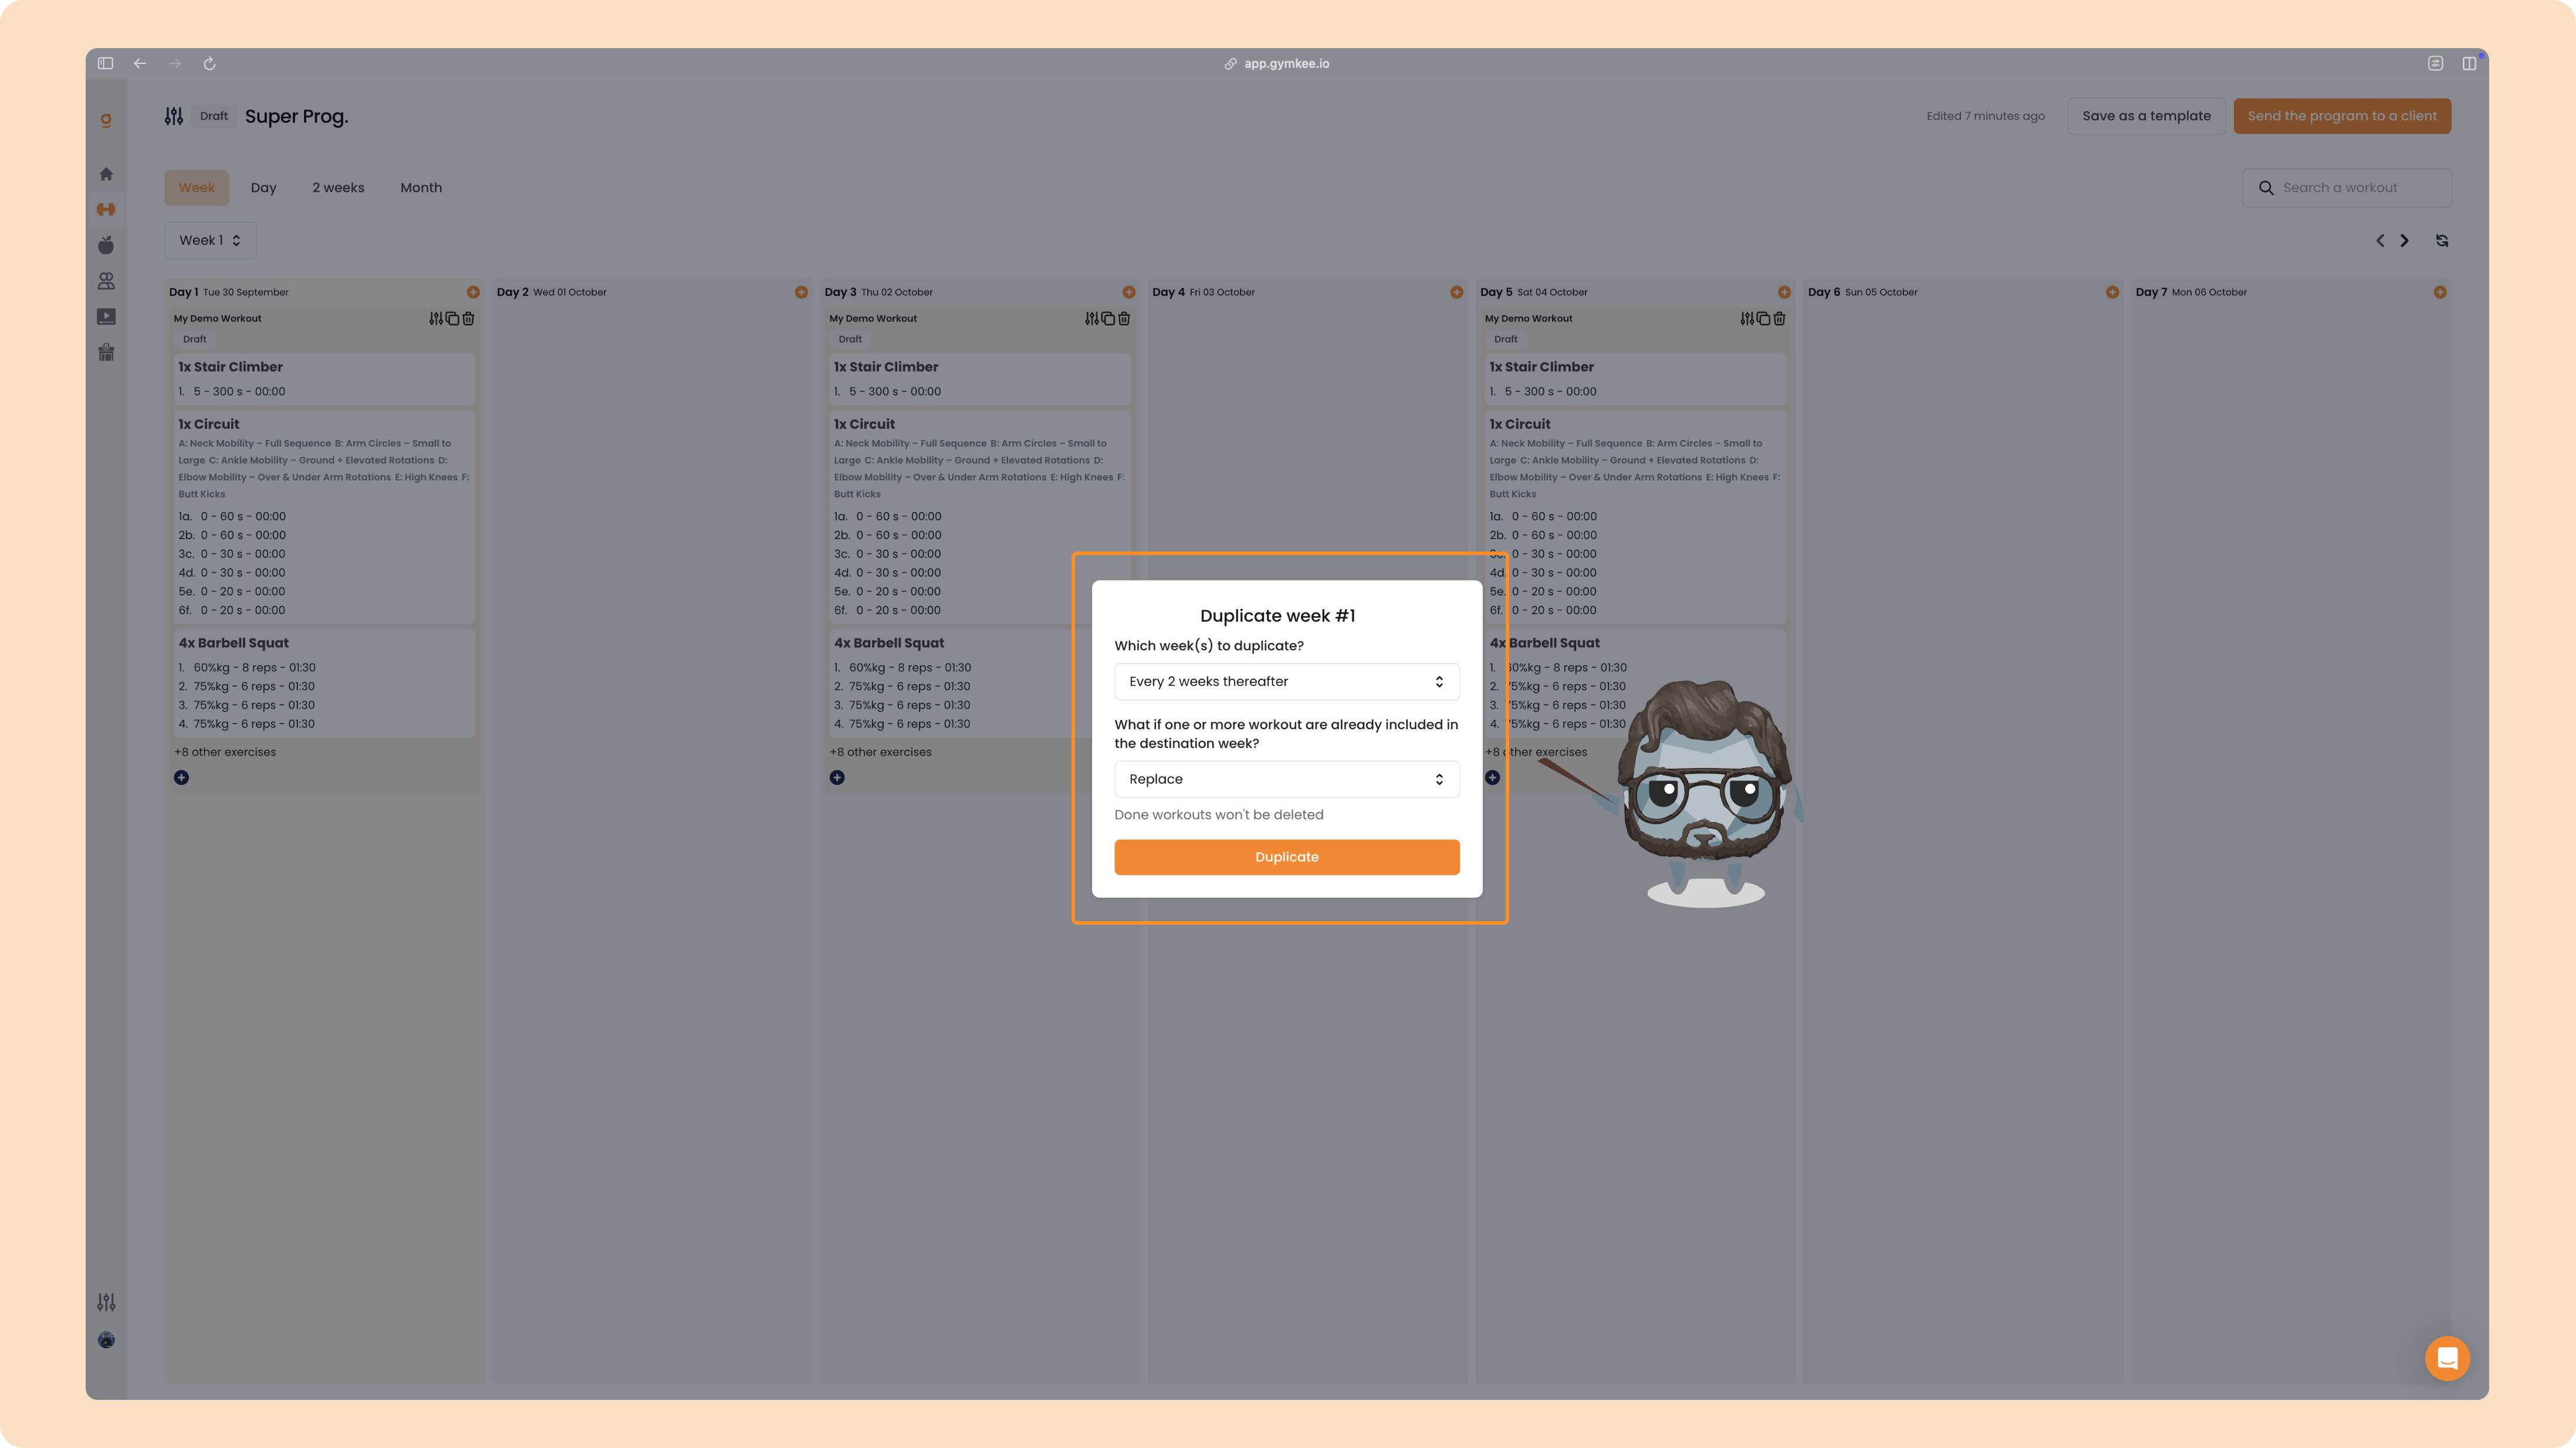The image size is (2576, 1448).
Task: Open Day 1 Stair Climber exercise card
Action: point(324,378)
